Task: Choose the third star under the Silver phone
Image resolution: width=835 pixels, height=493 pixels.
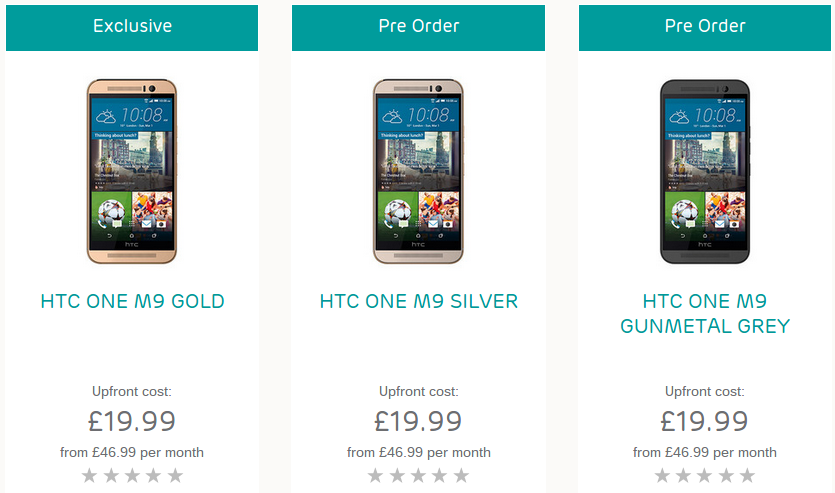Action: pos(418,475)
